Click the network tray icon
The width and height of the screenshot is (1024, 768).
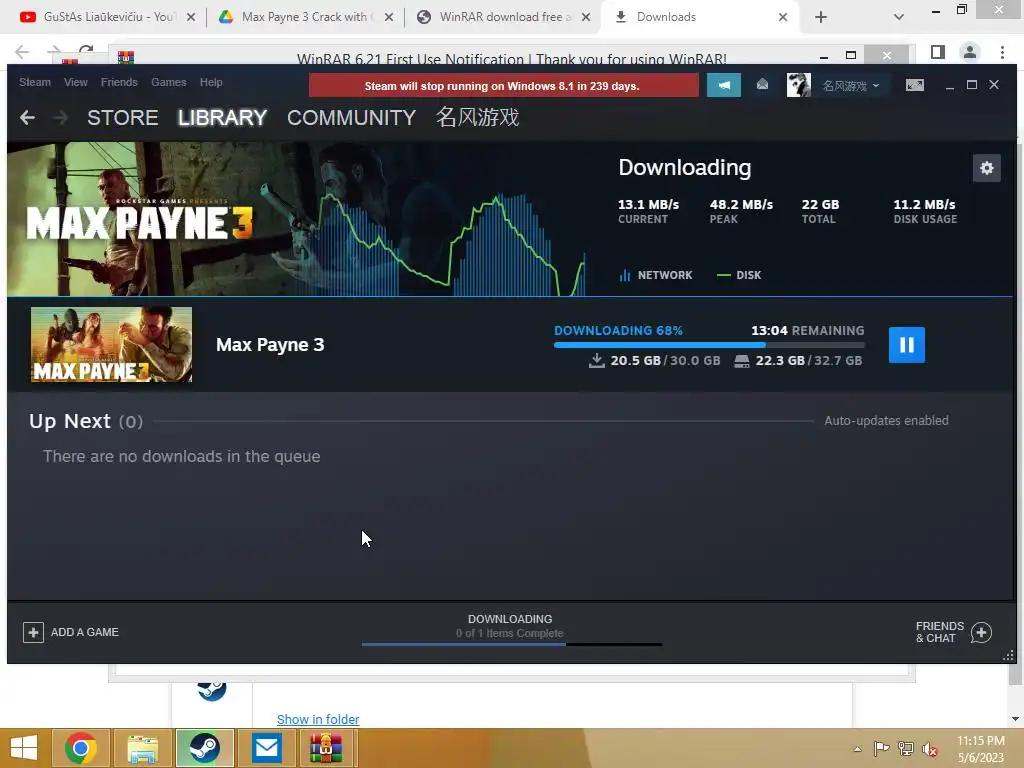tap(906, 749)
